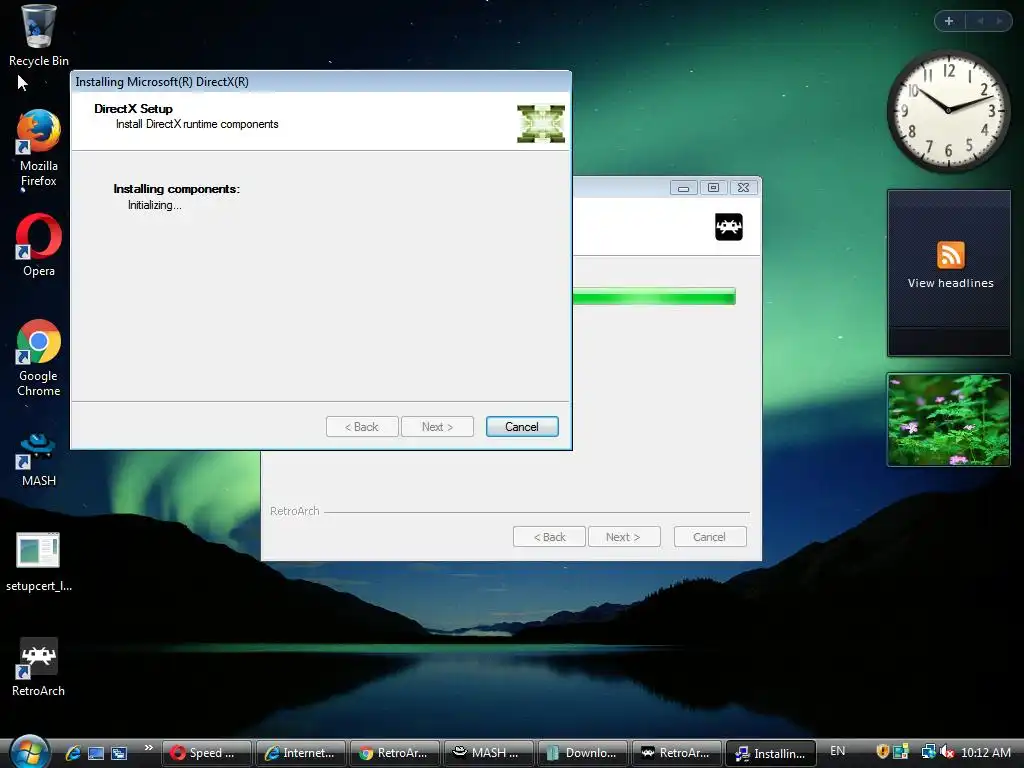Open the Windows Start orb
Image resolution: width=1024 pixels, height=768 pixels.
(28, 752)
